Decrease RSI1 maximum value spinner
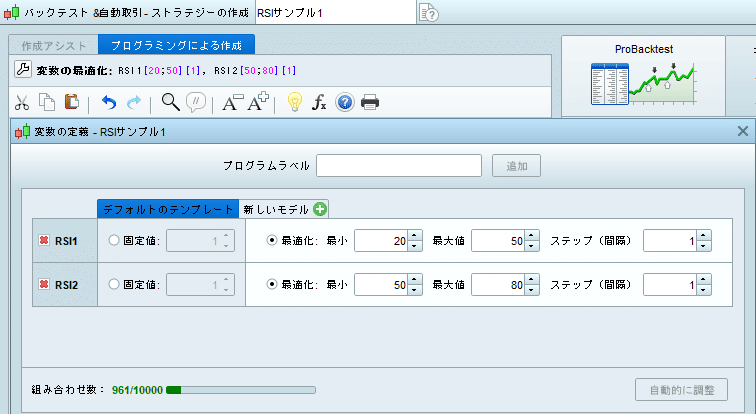 click(x=532, y=246)
